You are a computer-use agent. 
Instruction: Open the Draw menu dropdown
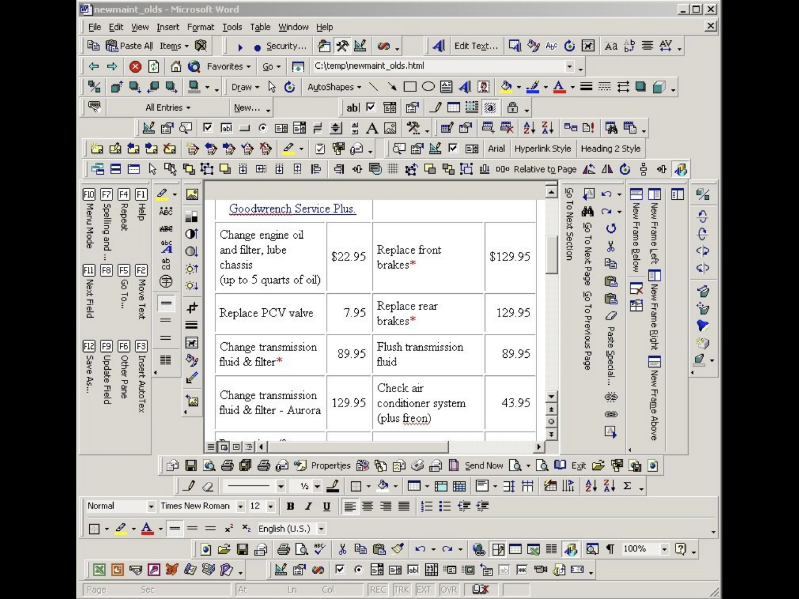point(245,87)
